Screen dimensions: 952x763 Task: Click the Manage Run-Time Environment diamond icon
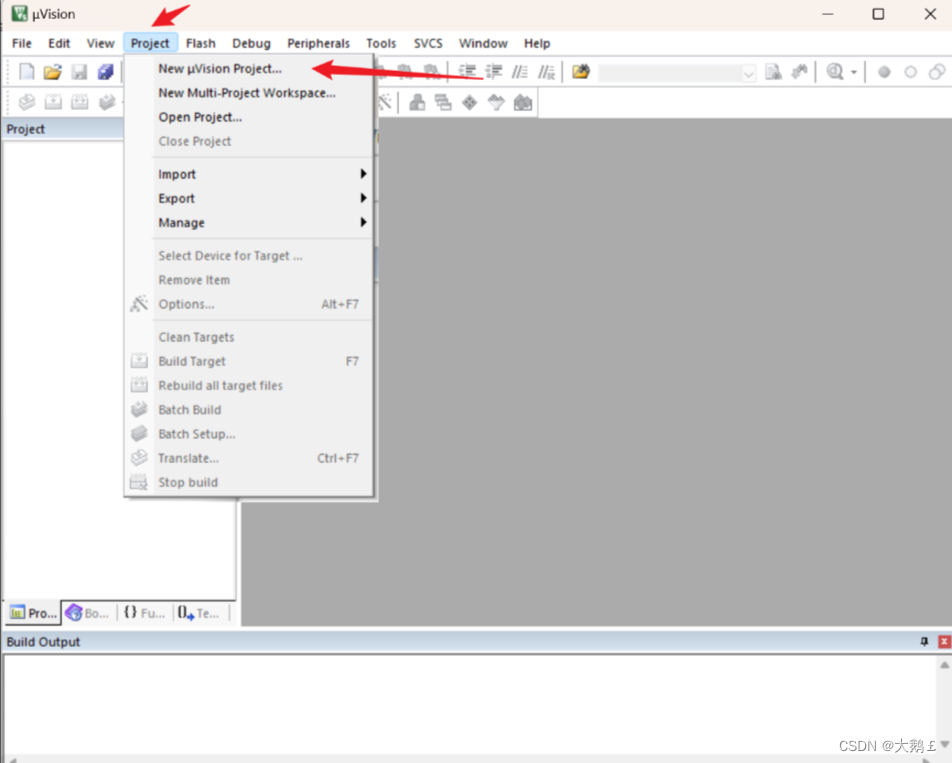click(469, 103)
